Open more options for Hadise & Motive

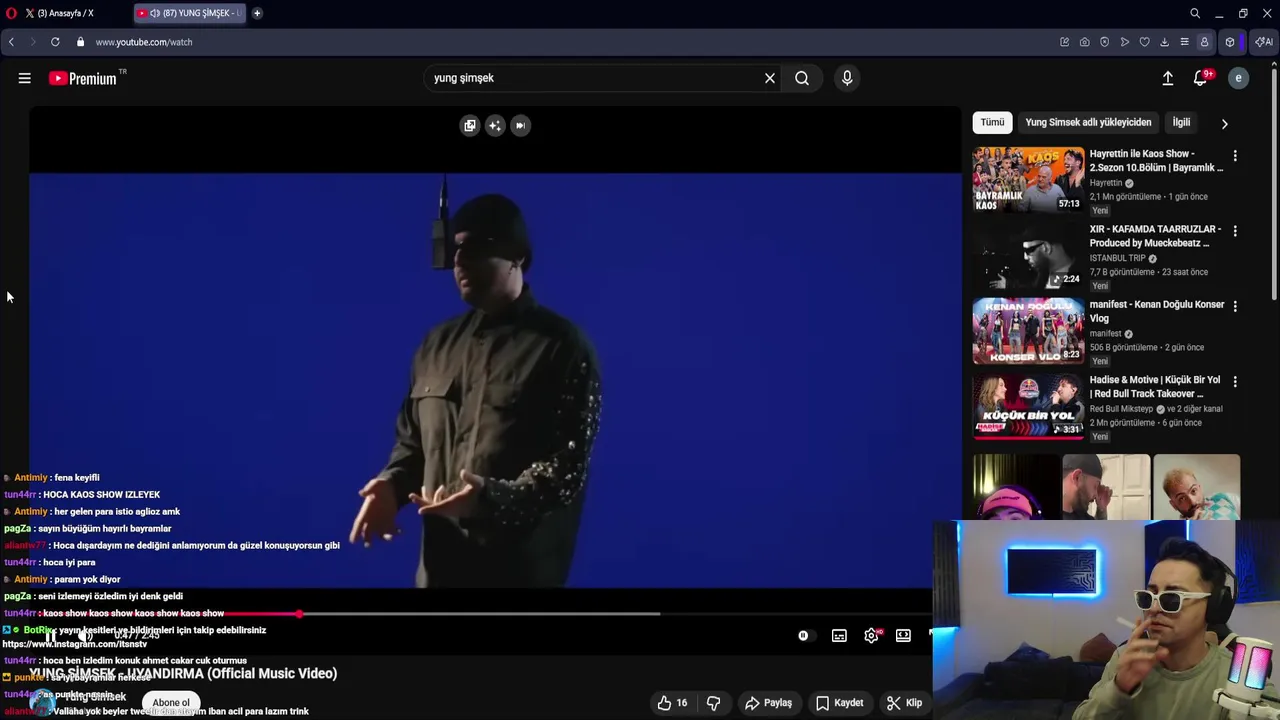click(x=1235, y=382)
